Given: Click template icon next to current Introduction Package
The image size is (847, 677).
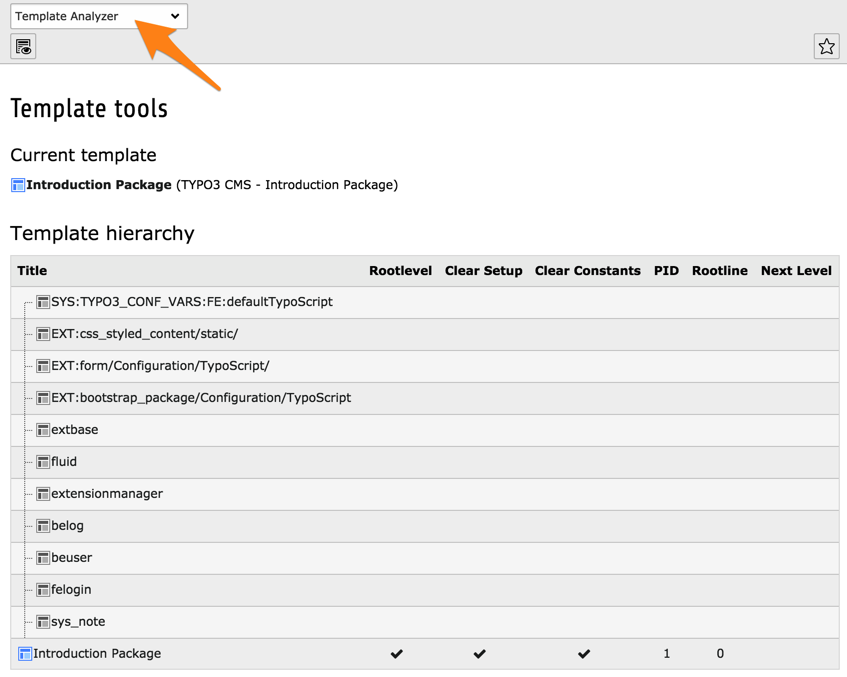Looking at the screenshot, I should click(x=18, y=185).
